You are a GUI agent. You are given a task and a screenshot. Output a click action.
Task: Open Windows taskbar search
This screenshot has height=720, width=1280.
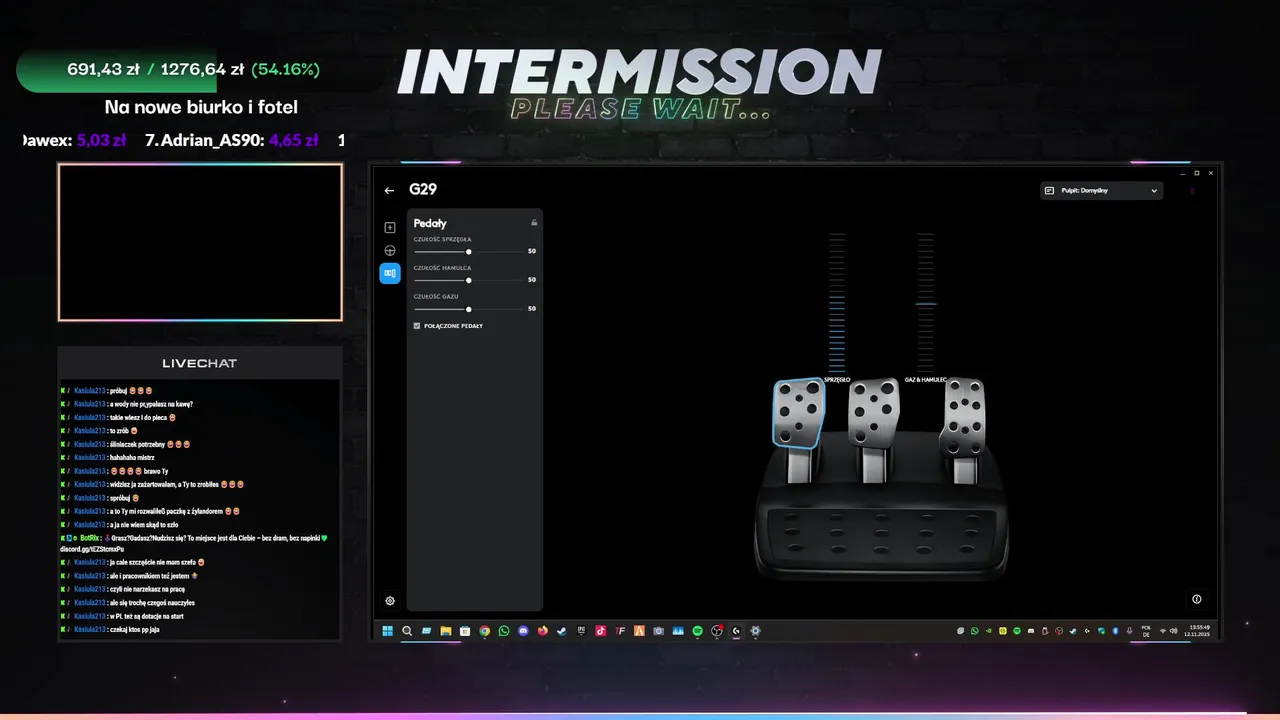[x=407, y=631]
